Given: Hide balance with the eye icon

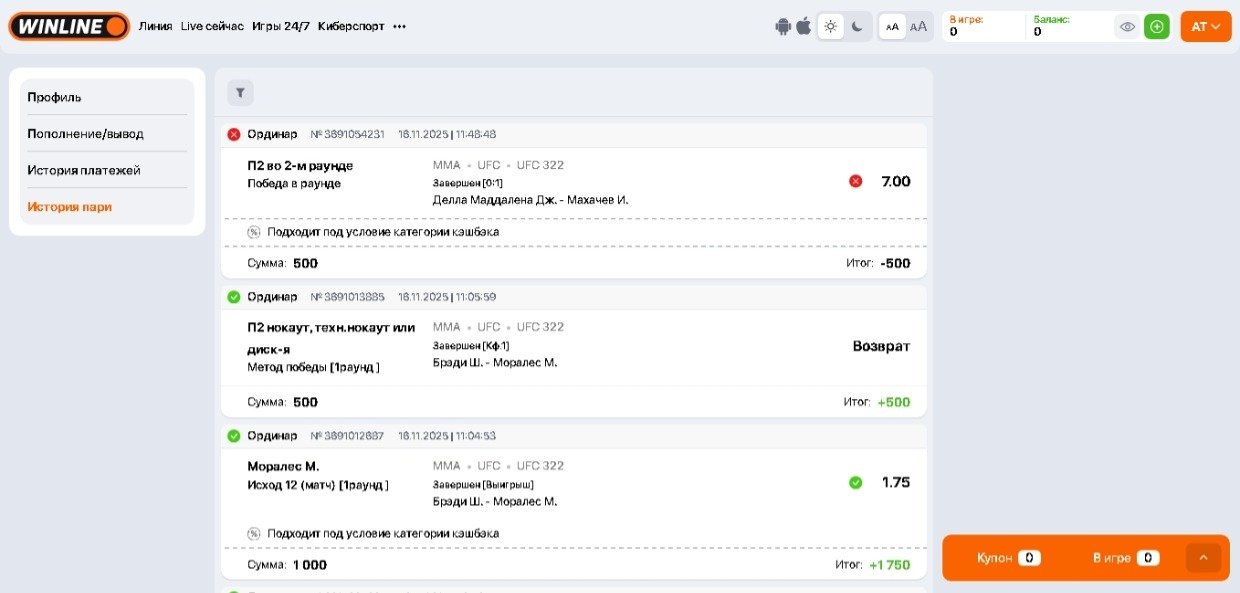Looking at the screenshot, I should tap(1127, 27).
